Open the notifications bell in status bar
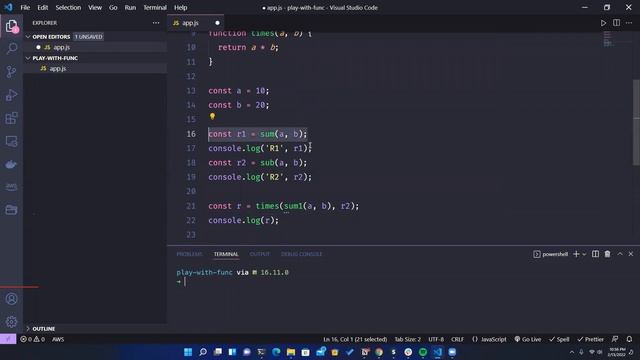Screen dimensions: 640x360 click(629, 339)
